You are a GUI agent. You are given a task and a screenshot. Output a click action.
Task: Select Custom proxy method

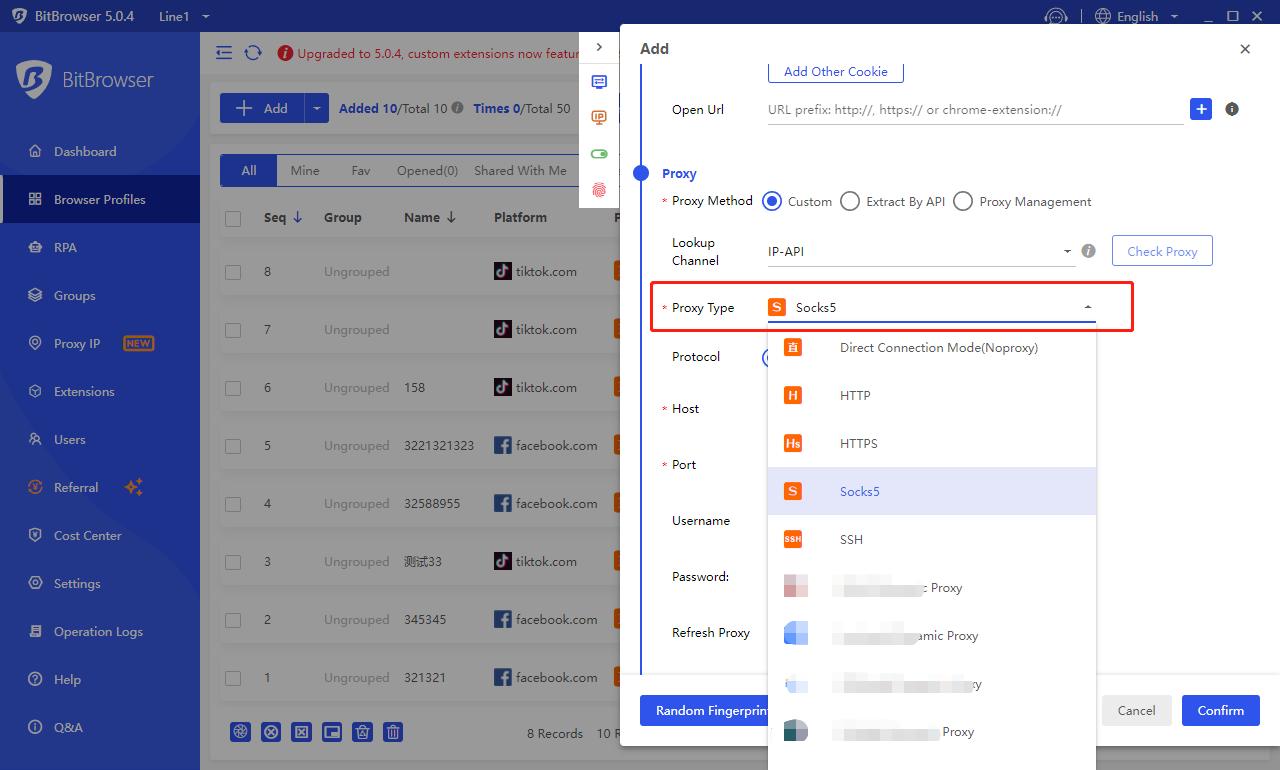[772, 201]
